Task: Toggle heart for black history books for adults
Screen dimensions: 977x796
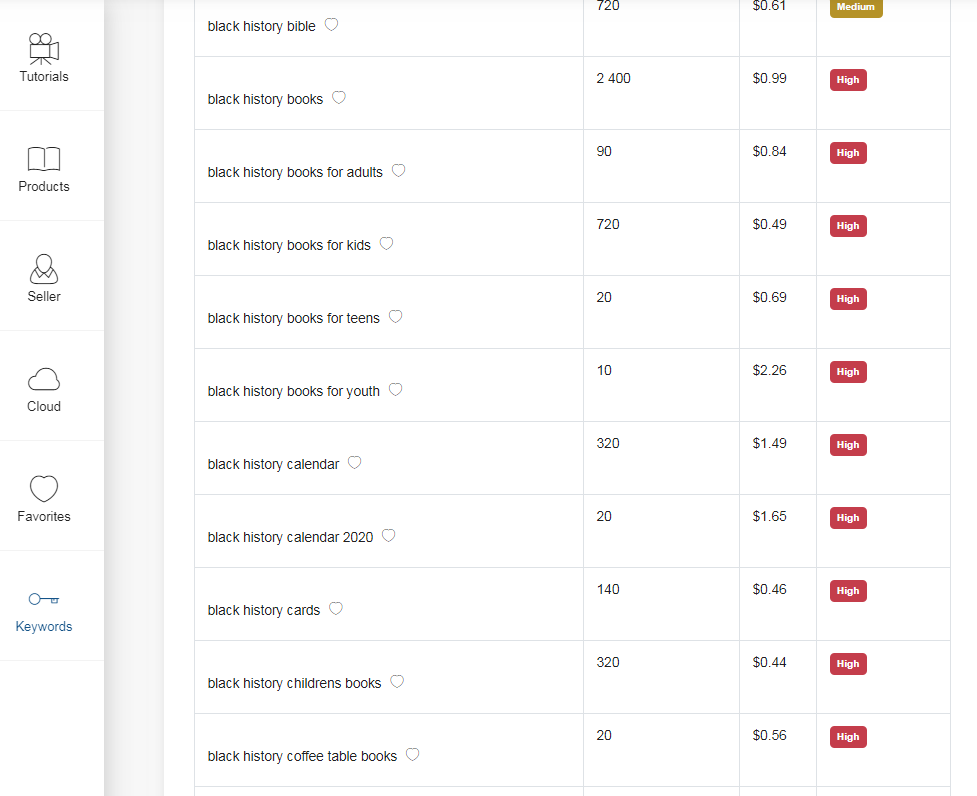Action: 399,171
